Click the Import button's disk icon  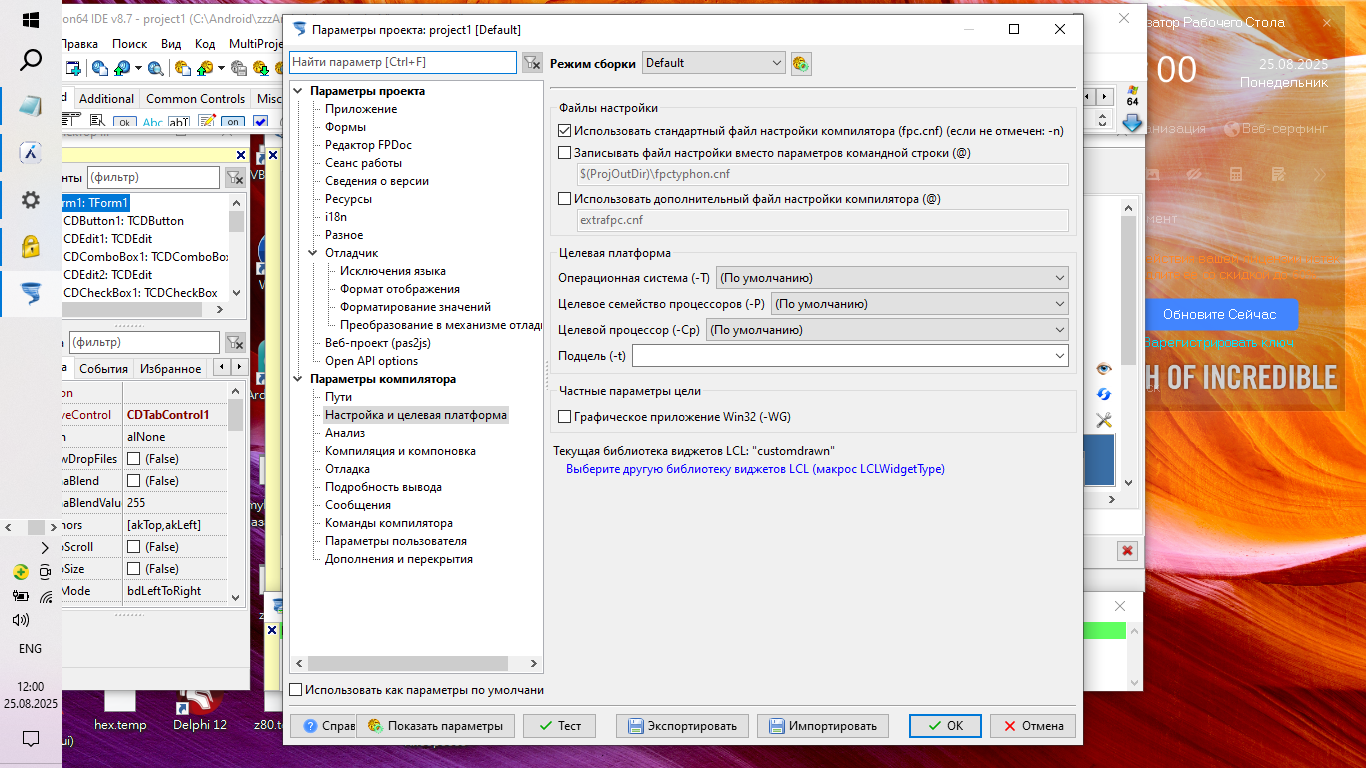[x=775, y=726]
